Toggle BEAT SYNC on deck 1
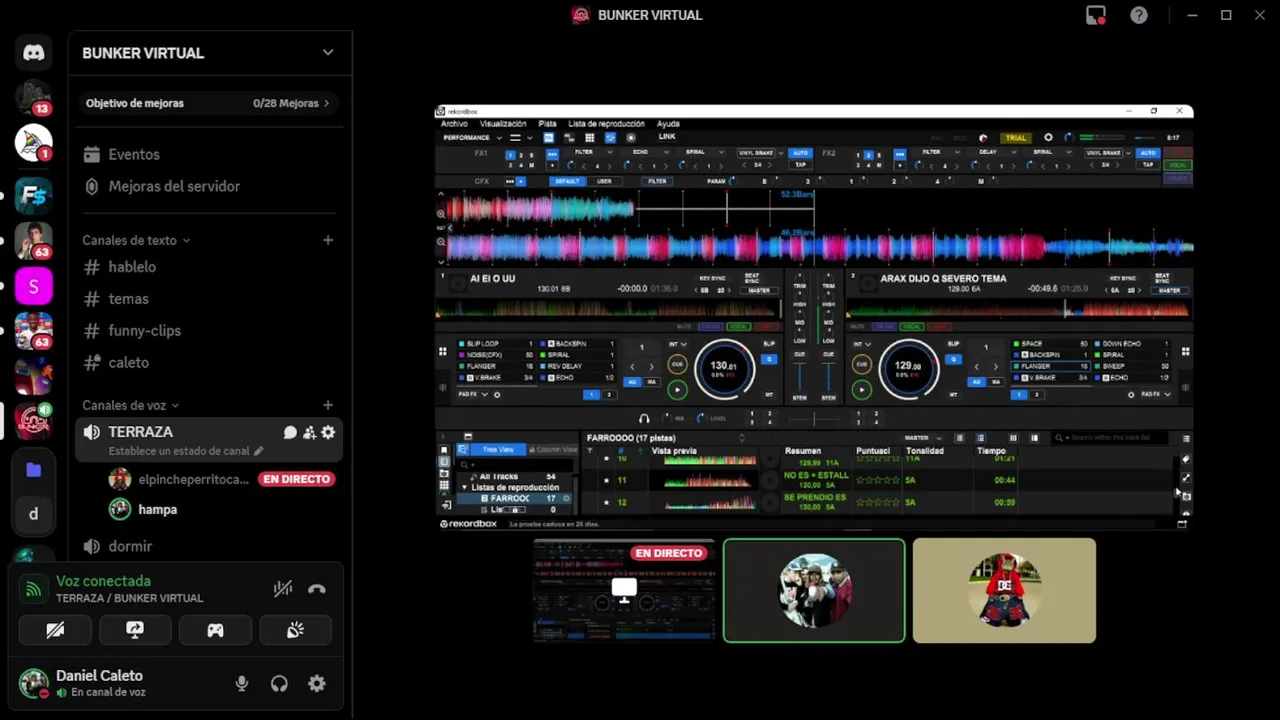The width and height of the screenshot is (1280, 720). pyautogui.click(x=752, y=277)
